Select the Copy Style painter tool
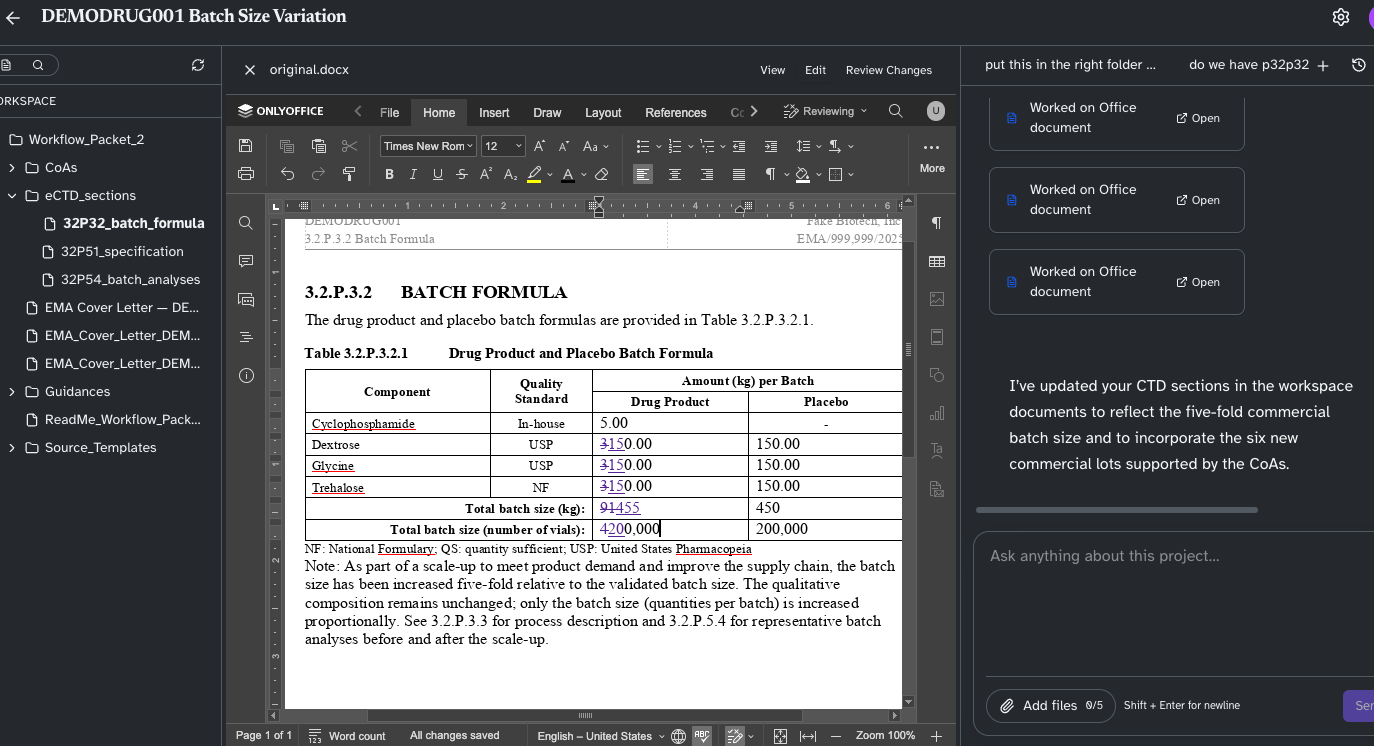The width and height of the screenshot is (1374, 746). point(349,174)
